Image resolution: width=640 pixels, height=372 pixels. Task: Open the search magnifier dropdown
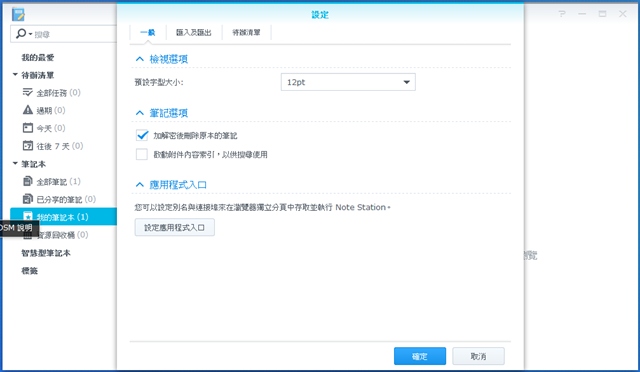(24, 34)
